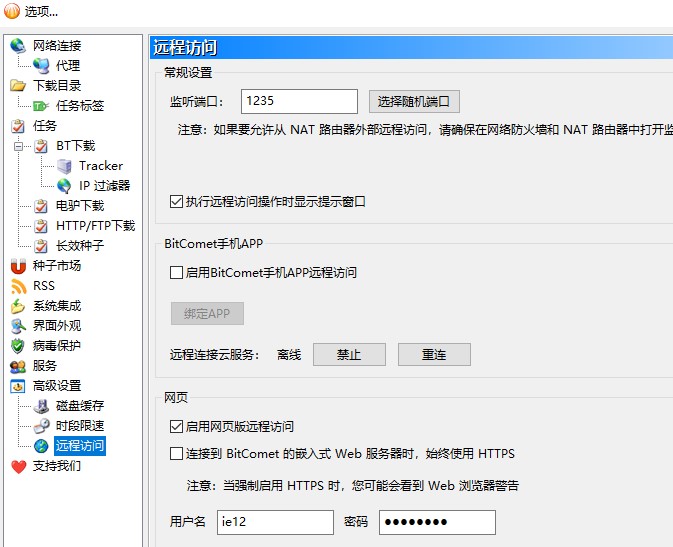Open 长效种子 settings page
This screenshot has height=547, width=673.
tap(80, 246)
